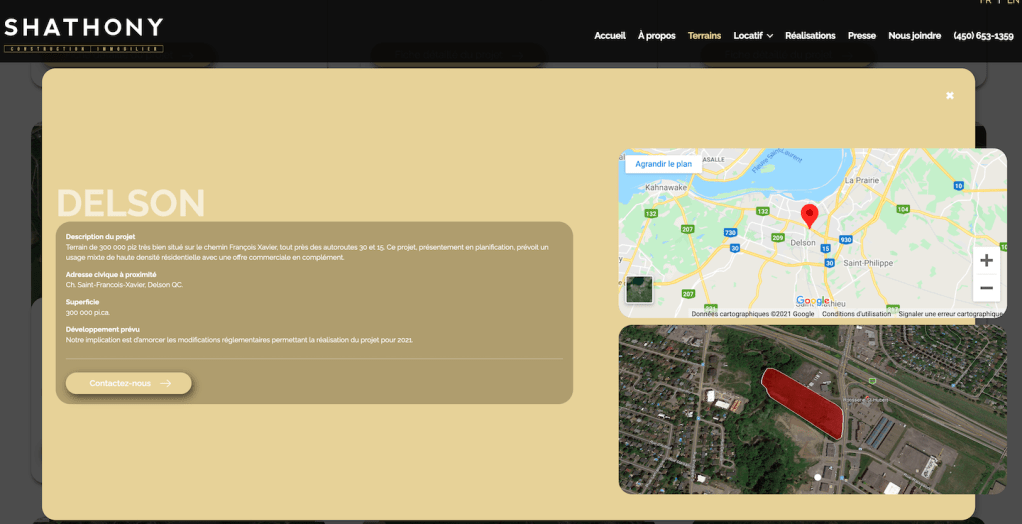This screenshot has width=1022, height=524.
Task: Close the Delson project popup
Action: (x=949, y=96)
